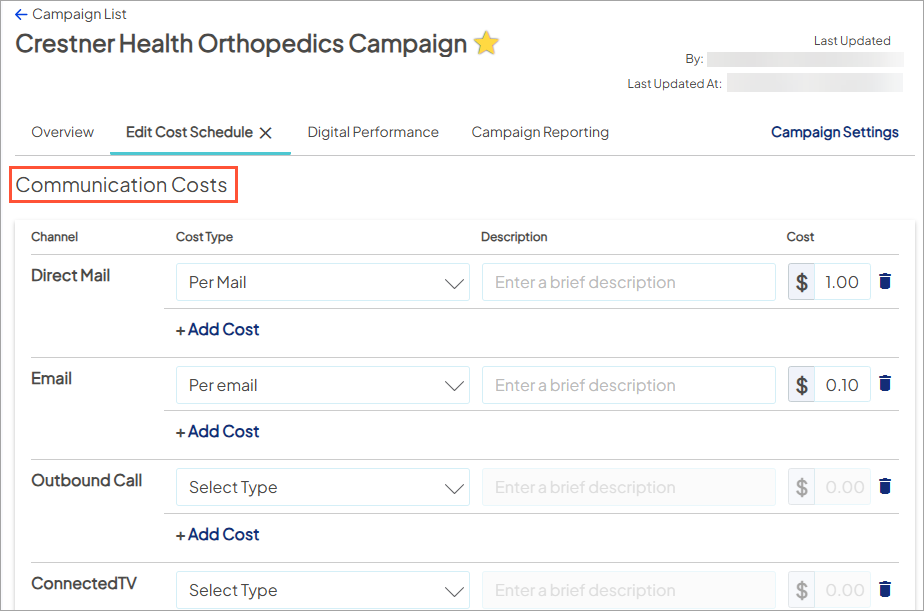Image resolution: width=924 pixels, height=611 pixels.
Task: Go back to Campaign List
Action: [x=70, y=15]
